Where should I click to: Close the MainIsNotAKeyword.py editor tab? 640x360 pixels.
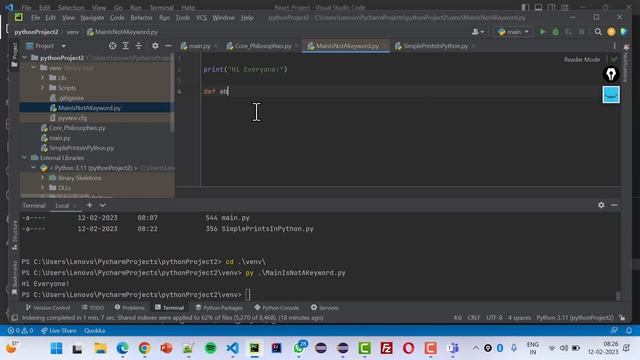(x=384, y=46)
